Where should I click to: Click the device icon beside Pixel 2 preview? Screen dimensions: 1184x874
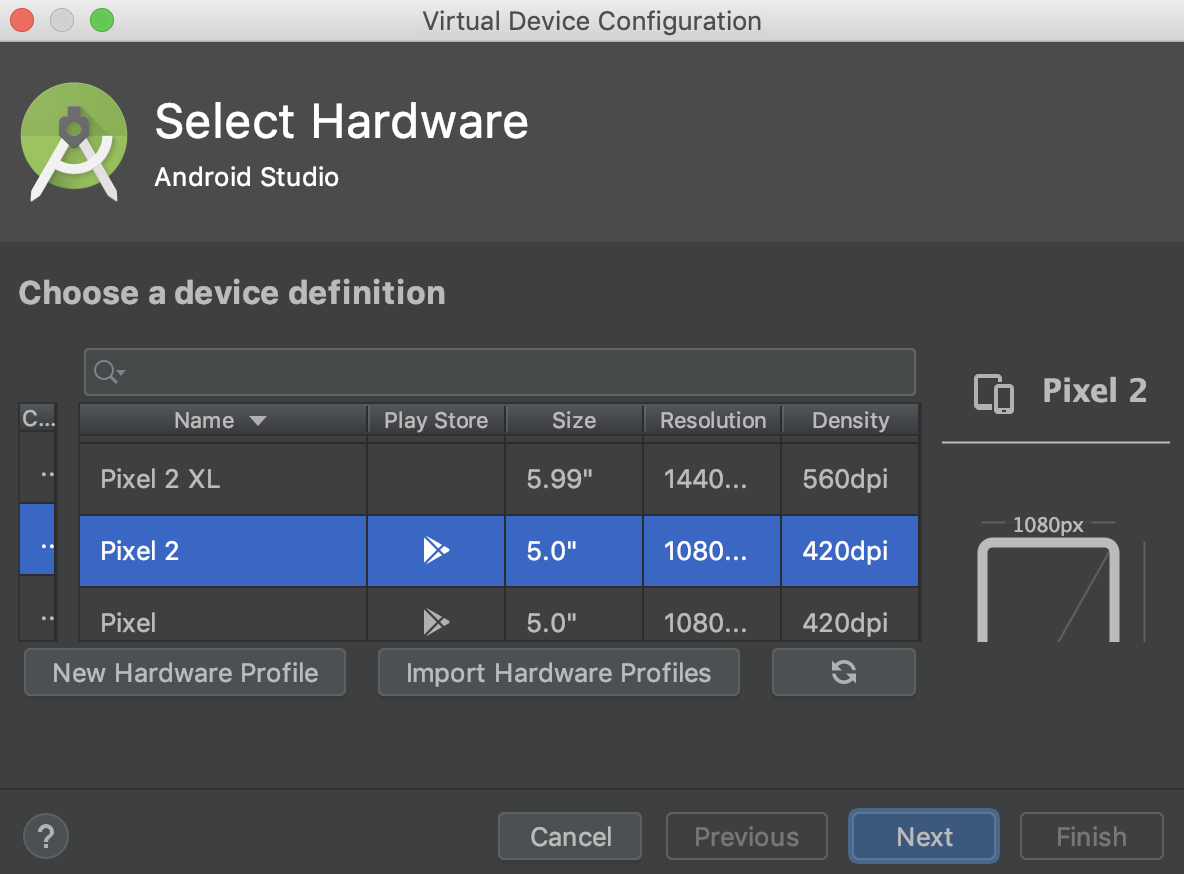(x=994, y=393)
